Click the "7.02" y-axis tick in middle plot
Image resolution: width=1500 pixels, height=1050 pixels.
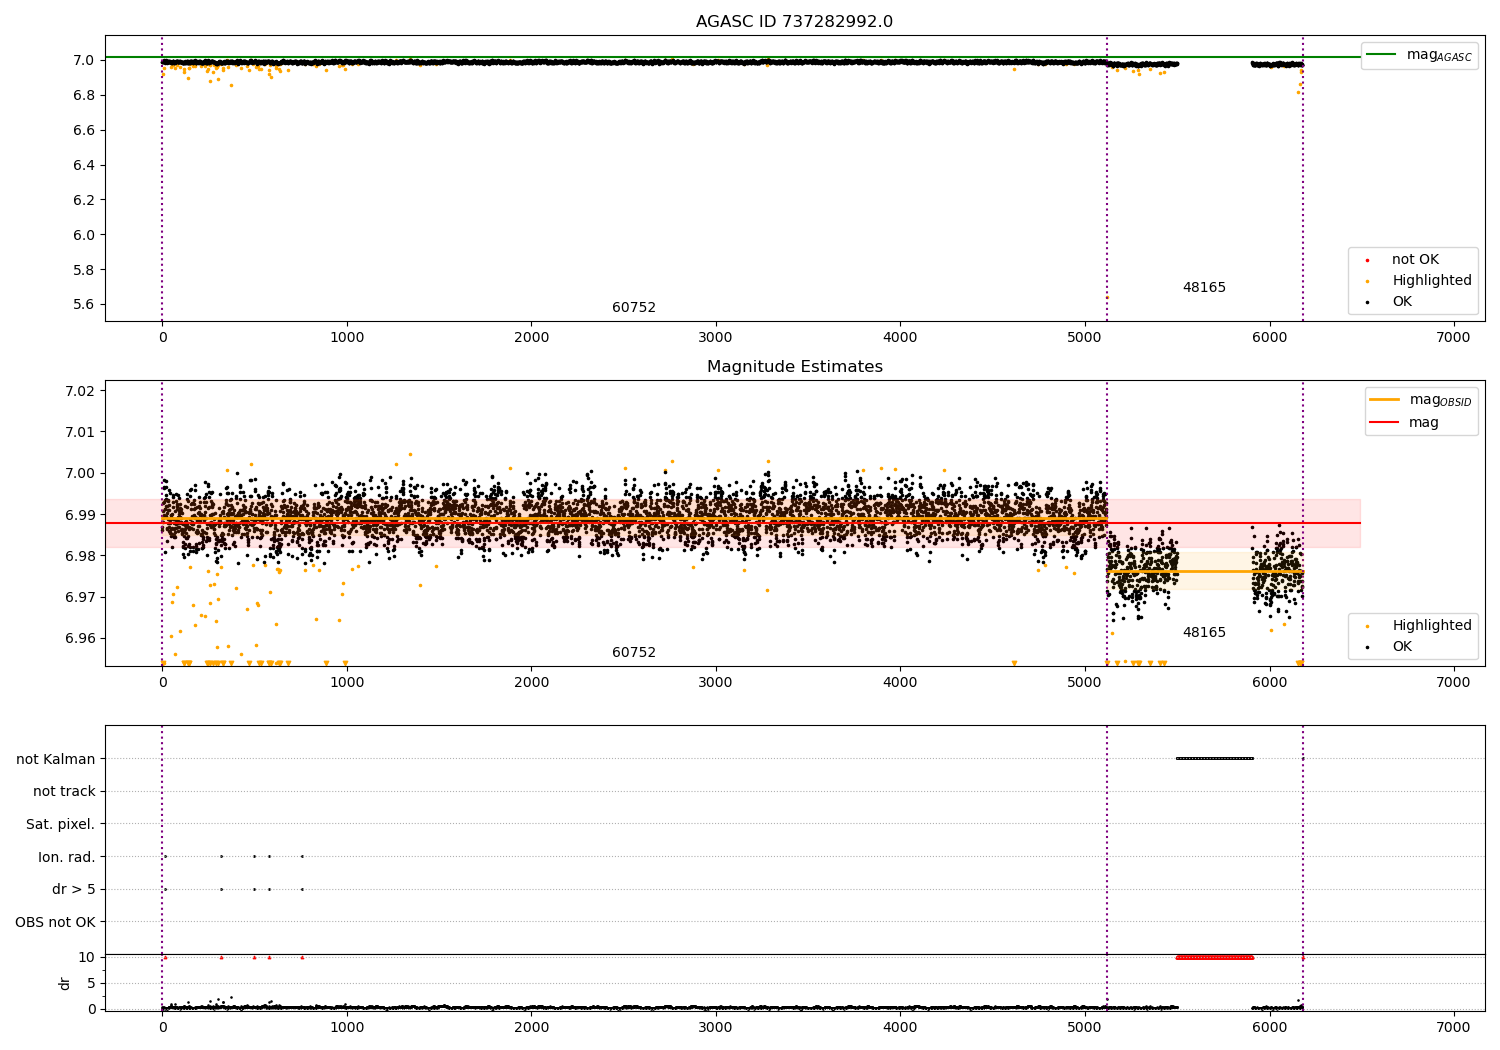(80, 391)
